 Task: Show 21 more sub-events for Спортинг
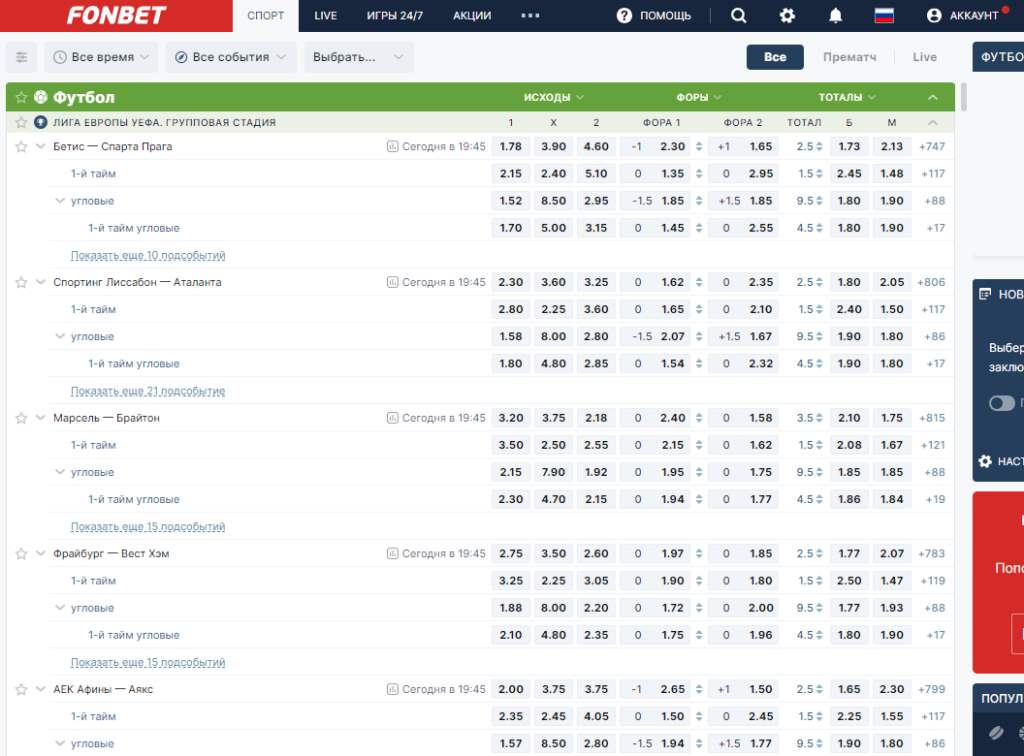148,391
